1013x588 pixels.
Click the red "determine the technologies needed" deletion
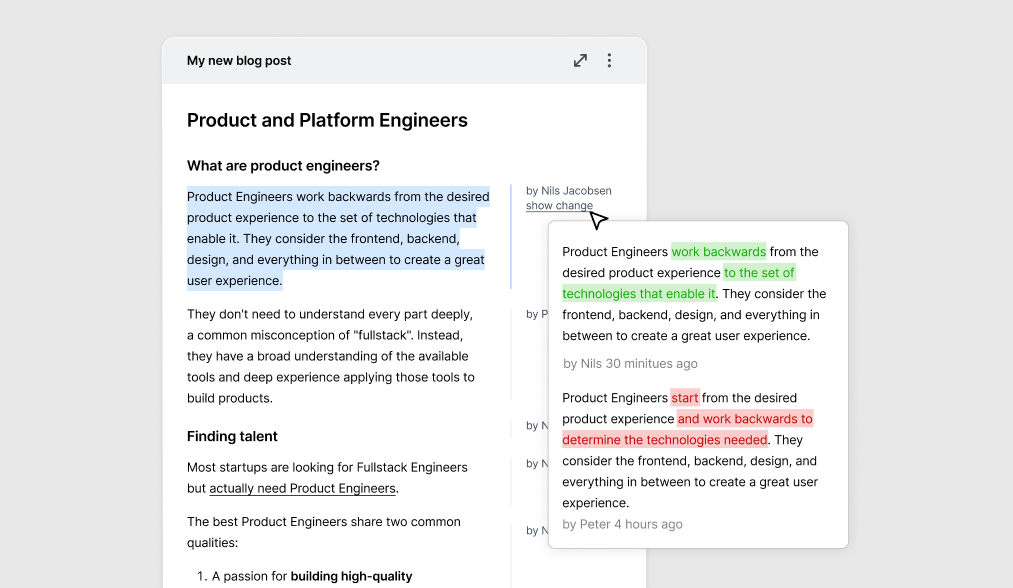pyautogui.click(x=665, y=440)
